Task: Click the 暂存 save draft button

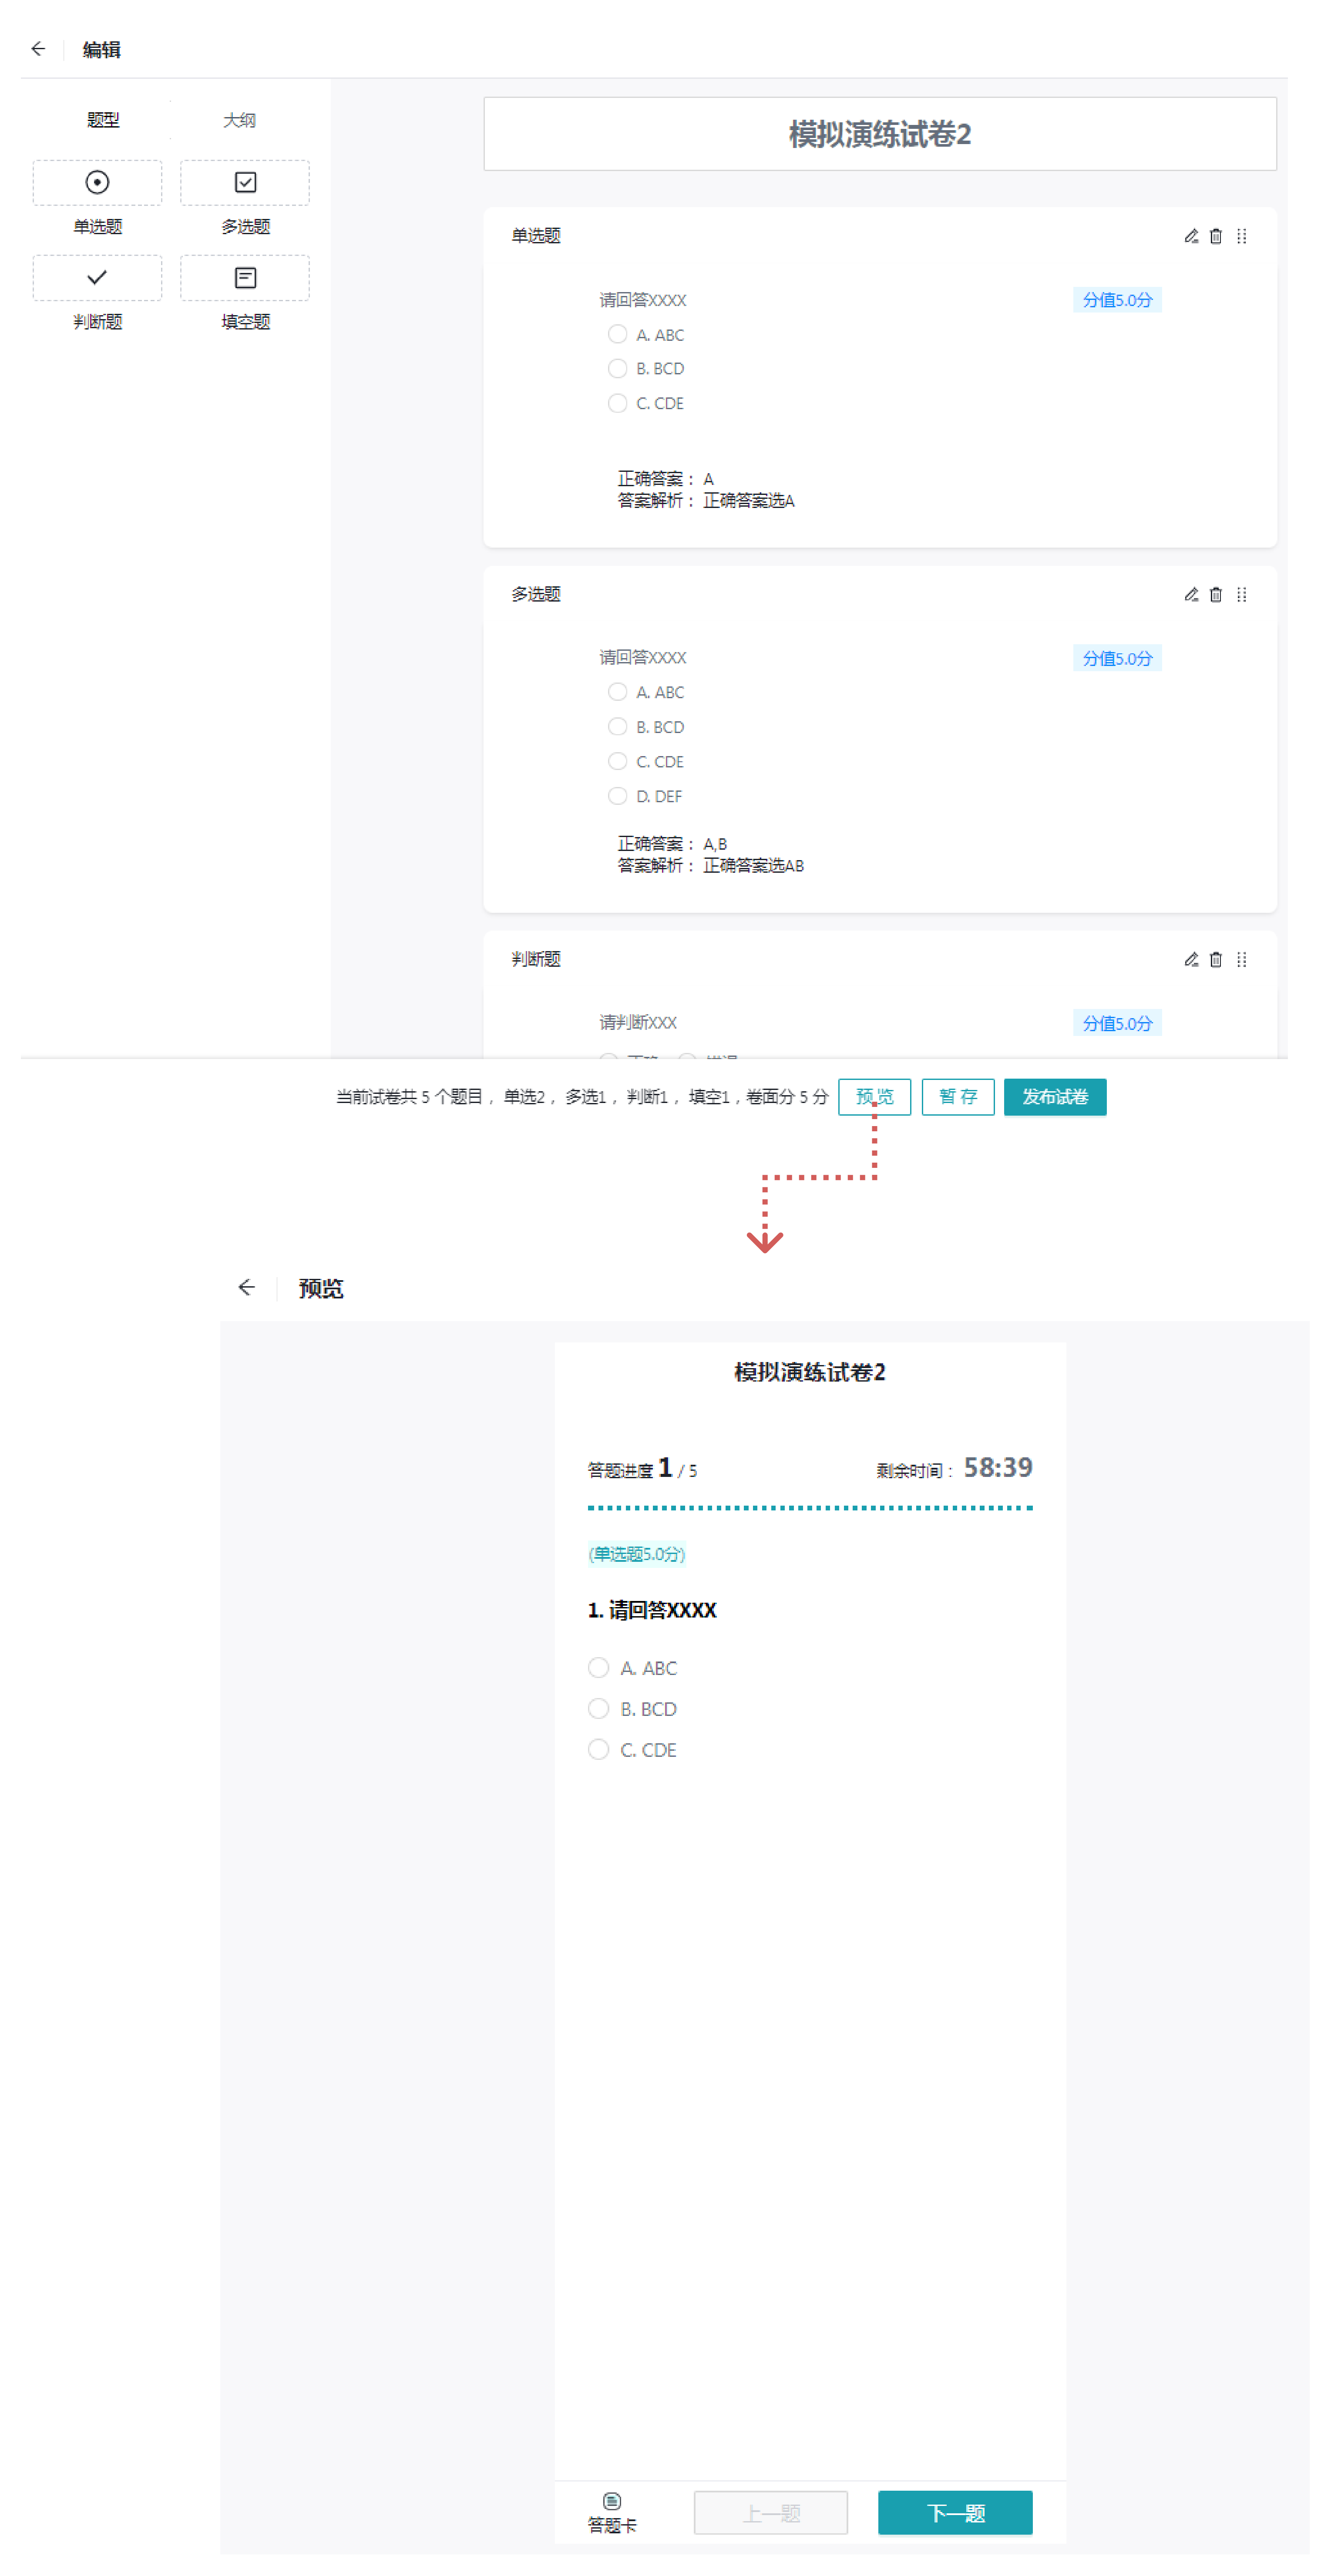Action: 957,1097
